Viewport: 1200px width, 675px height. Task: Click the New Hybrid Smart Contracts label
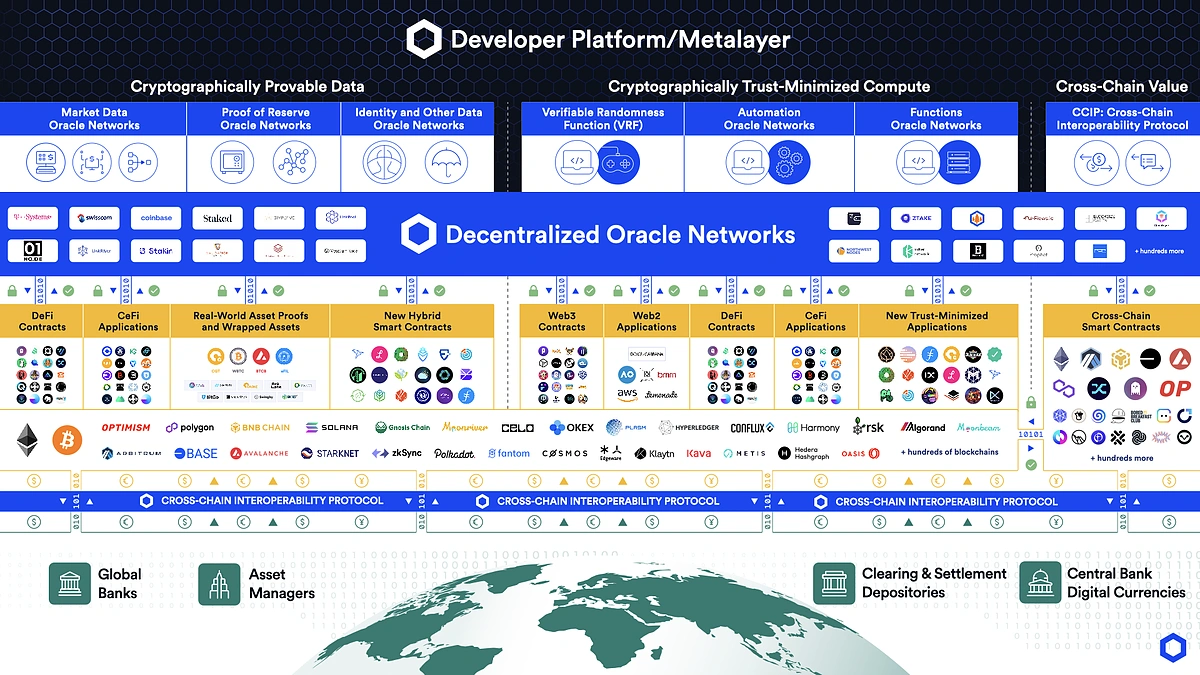pyautogui.click(x=412, y=321)
